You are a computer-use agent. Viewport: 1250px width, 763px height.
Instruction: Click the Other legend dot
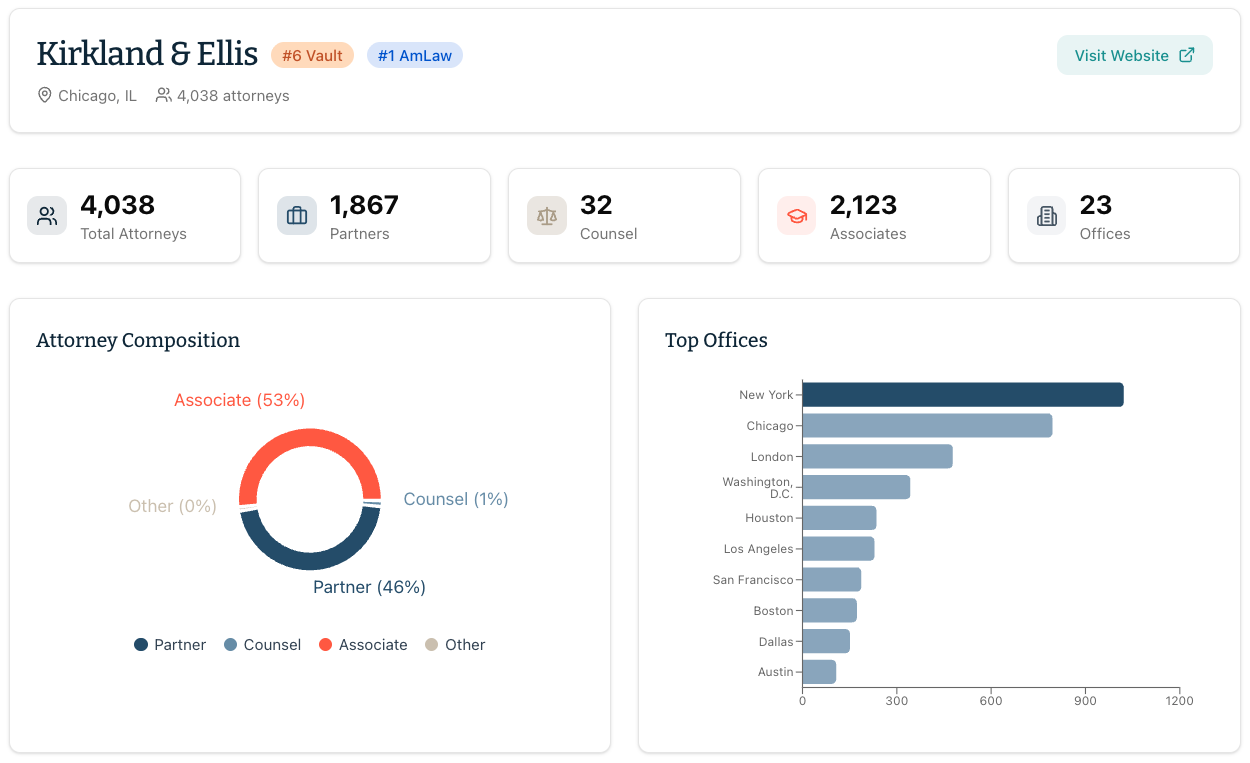[432, 645]
